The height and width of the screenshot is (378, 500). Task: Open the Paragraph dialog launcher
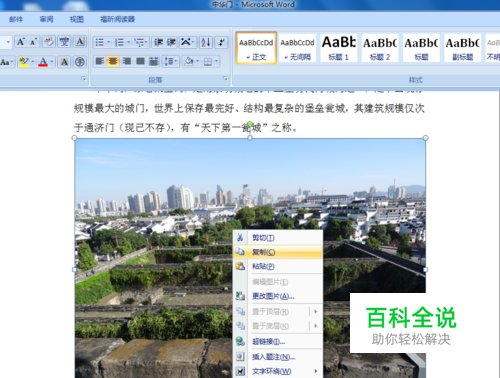[x=225, y=79]
